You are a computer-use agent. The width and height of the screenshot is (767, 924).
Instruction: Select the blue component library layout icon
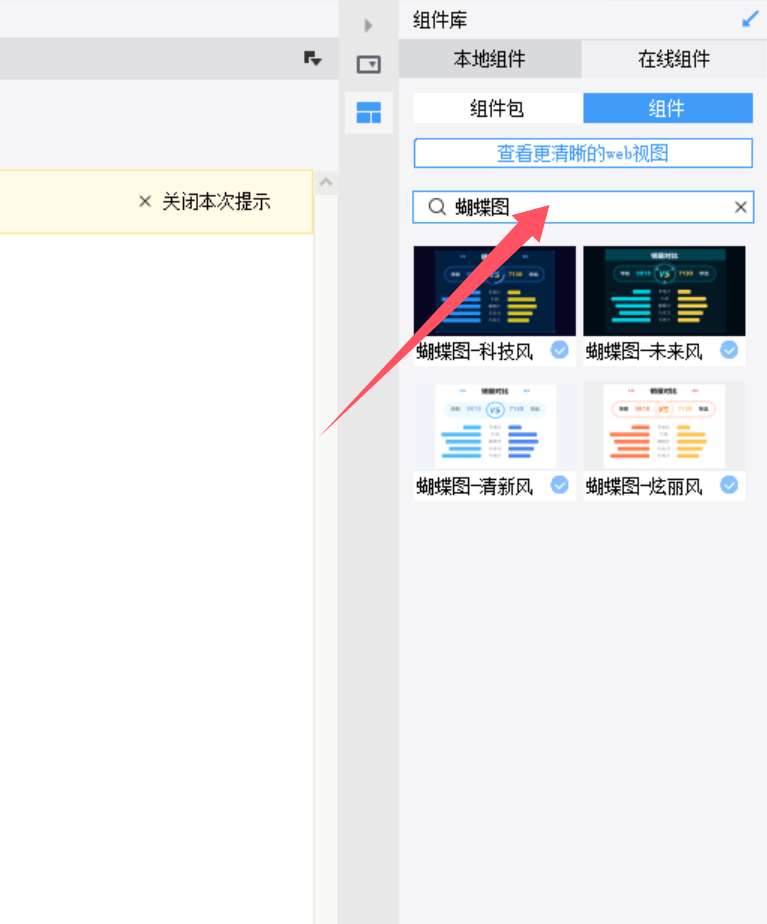(x=369, y=113)
